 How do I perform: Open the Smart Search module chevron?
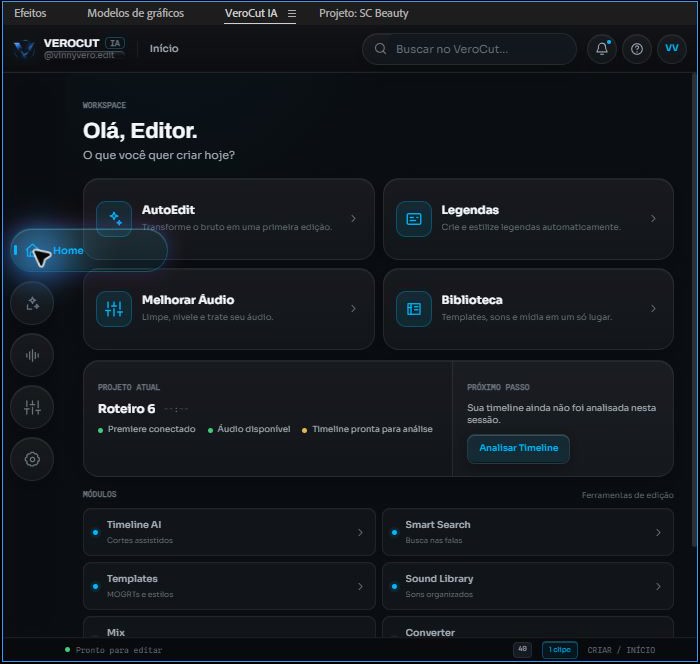[x=658, y=532]
